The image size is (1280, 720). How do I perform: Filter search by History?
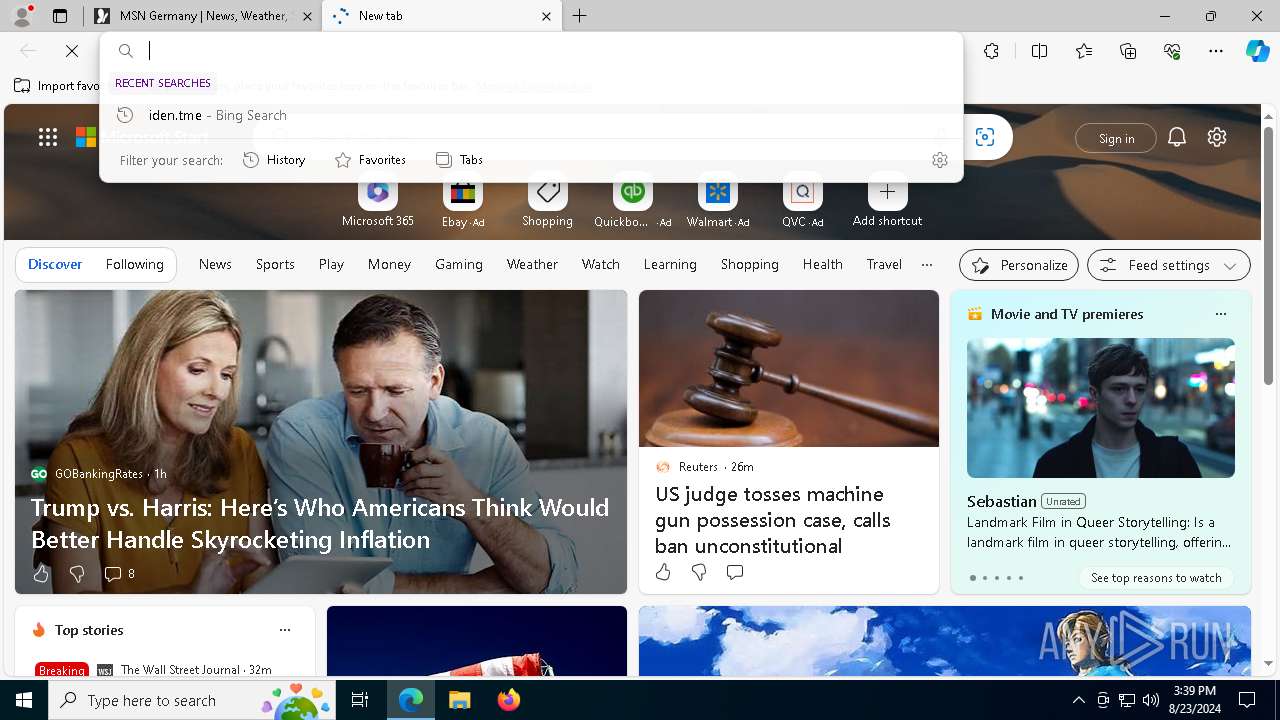point(274,160)
